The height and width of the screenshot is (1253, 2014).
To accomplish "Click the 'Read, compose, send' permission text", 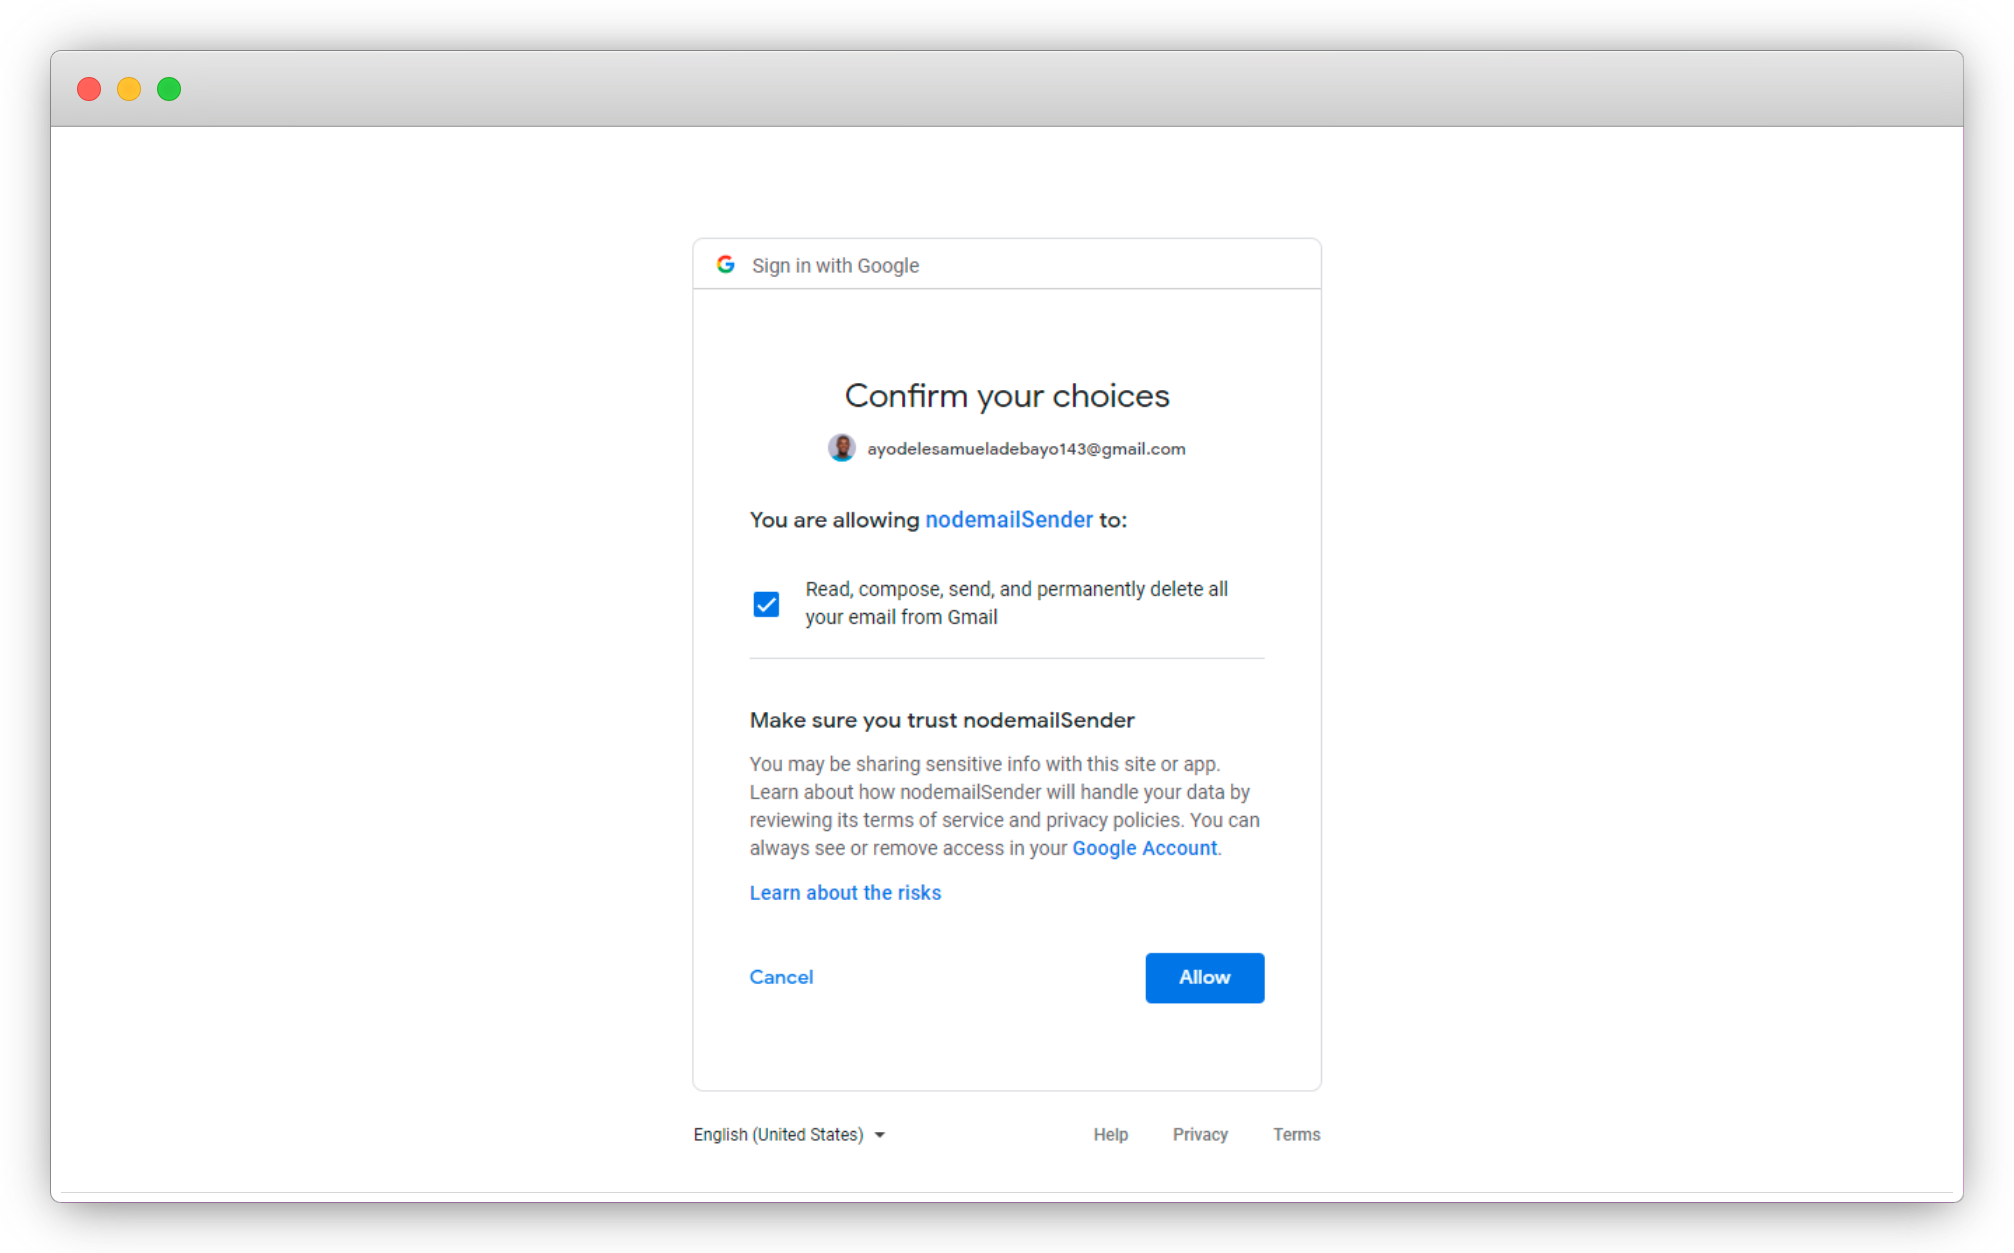I will coord(1017,603).
